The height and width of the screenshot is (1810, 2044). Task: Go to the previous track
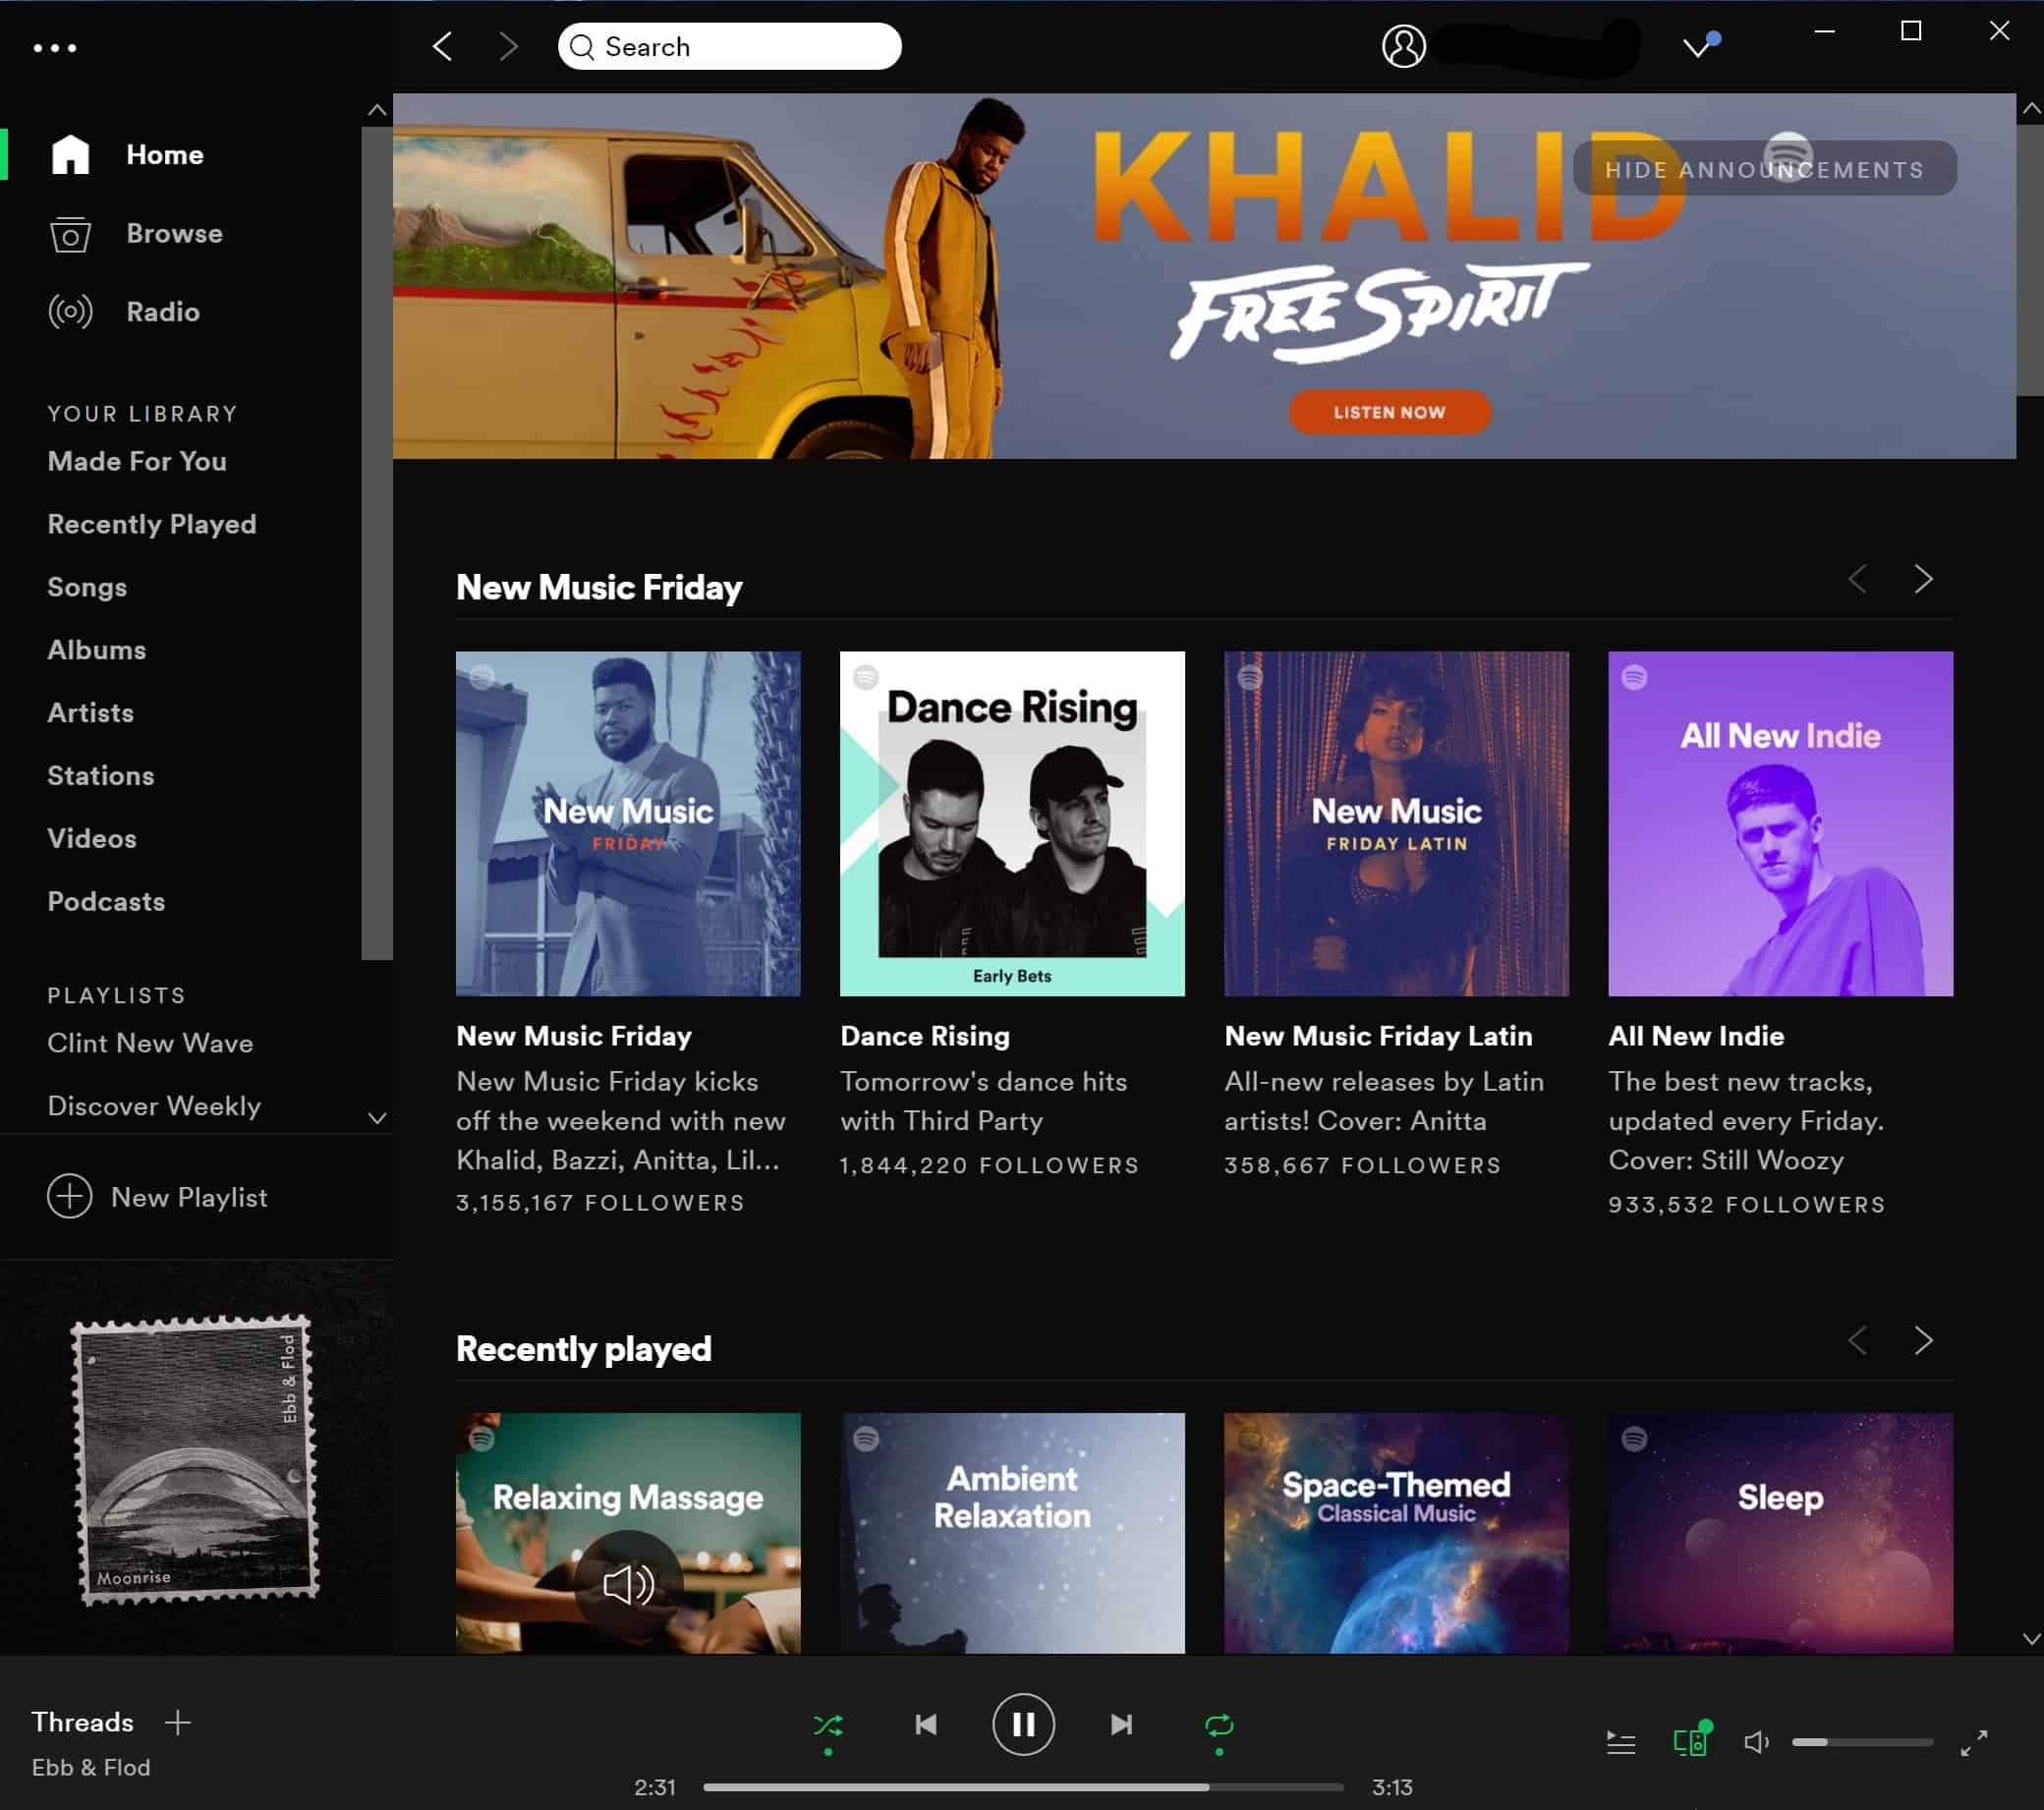(926, 1724)
